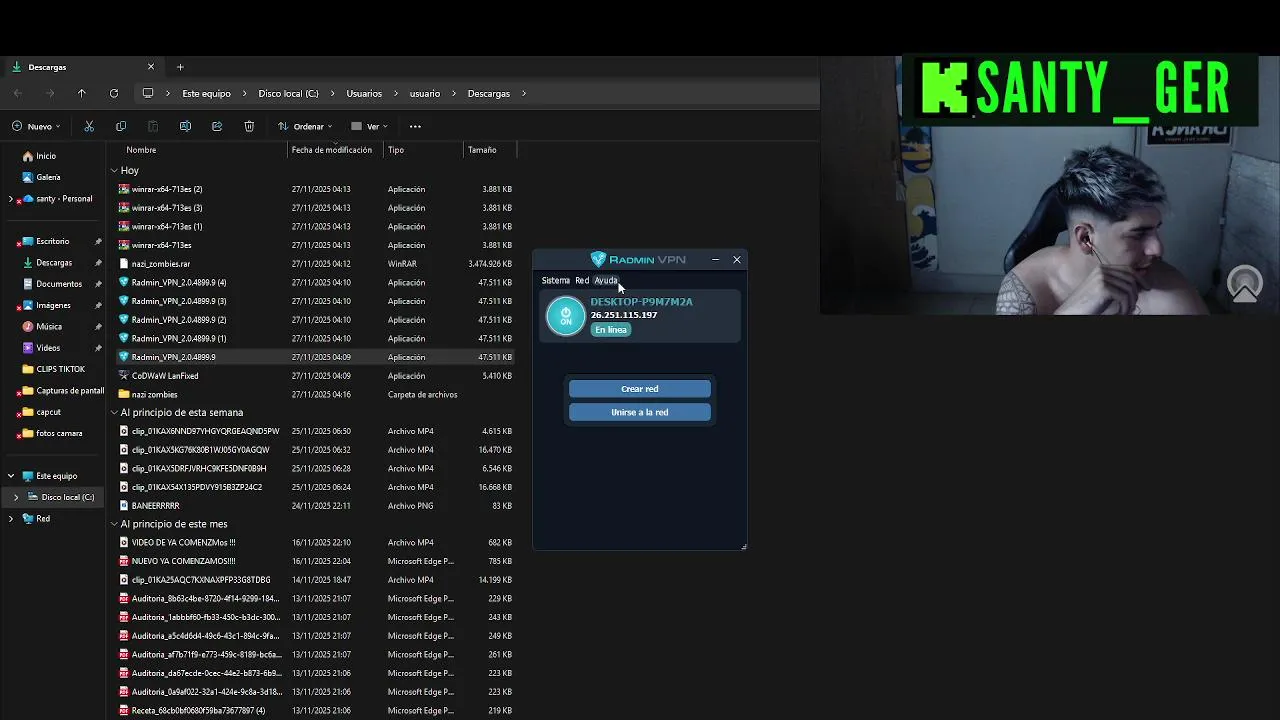Open Inicio in the sidebar

pyautogui.click(x=46, y=156)
